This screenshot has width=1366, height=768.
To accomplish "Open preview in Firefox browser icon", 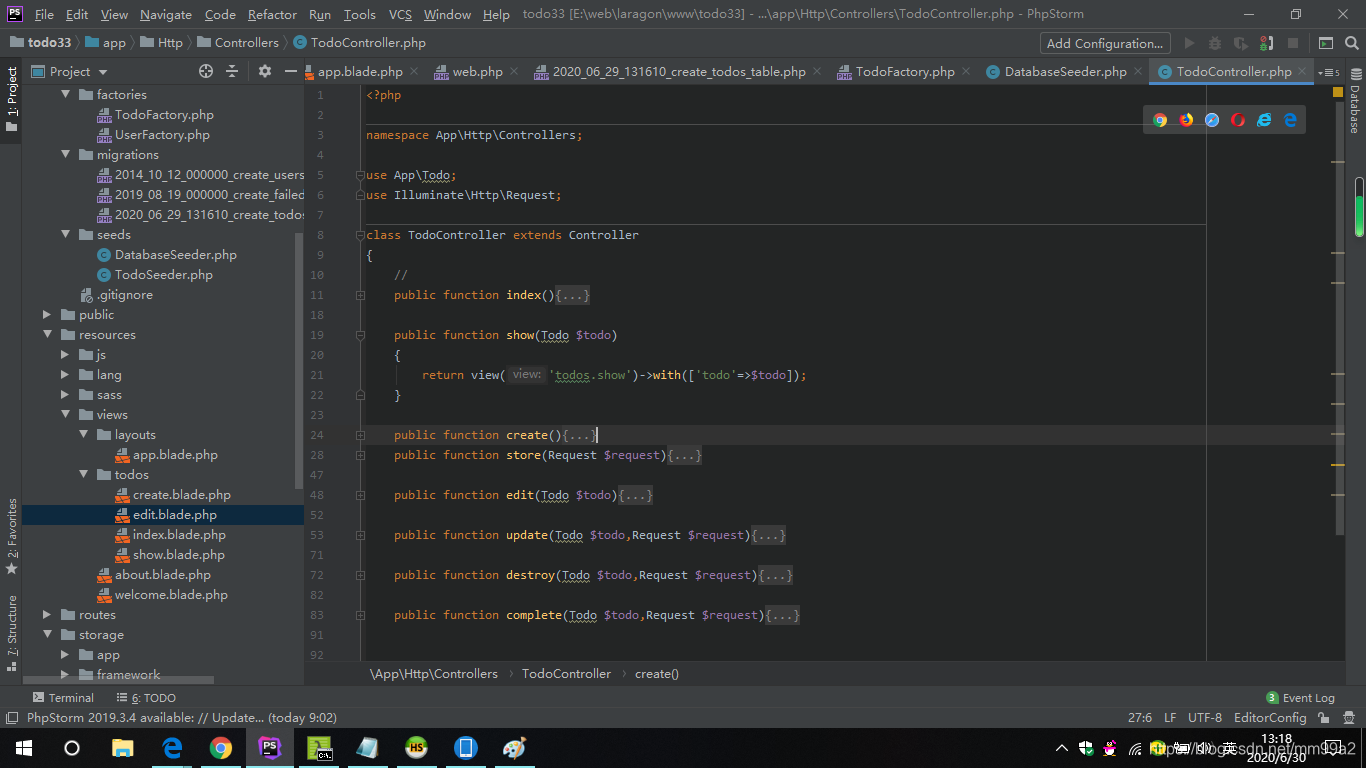I will 1186,120.
